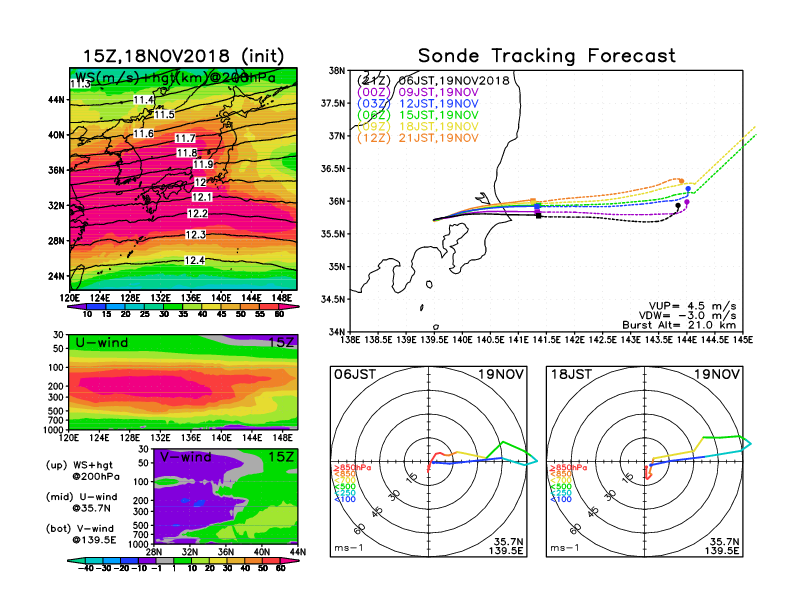Click "≥850hPa" legend in 06JST hodograph
Viewport: 792px width, 612px height.
click(352, 468)
